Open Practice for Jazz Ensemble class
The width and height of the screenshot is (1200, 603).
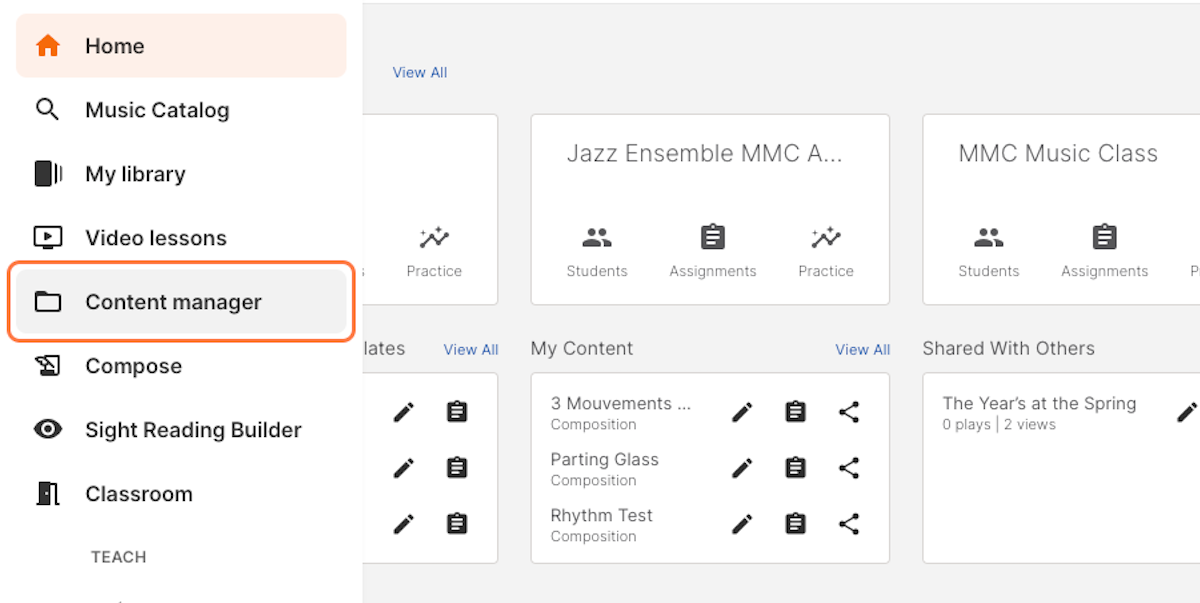pyautogui.click(x=826, y=250)
